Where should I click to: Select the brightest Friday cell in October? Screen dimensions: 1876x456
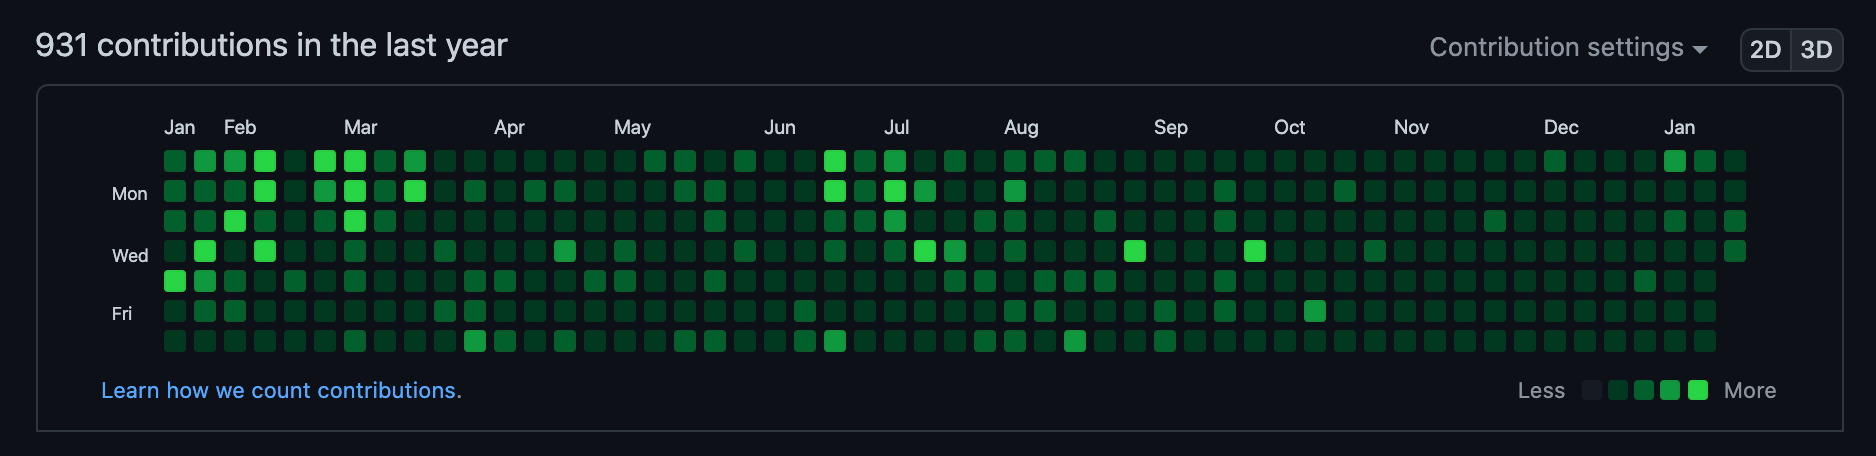coord(1315,311)
